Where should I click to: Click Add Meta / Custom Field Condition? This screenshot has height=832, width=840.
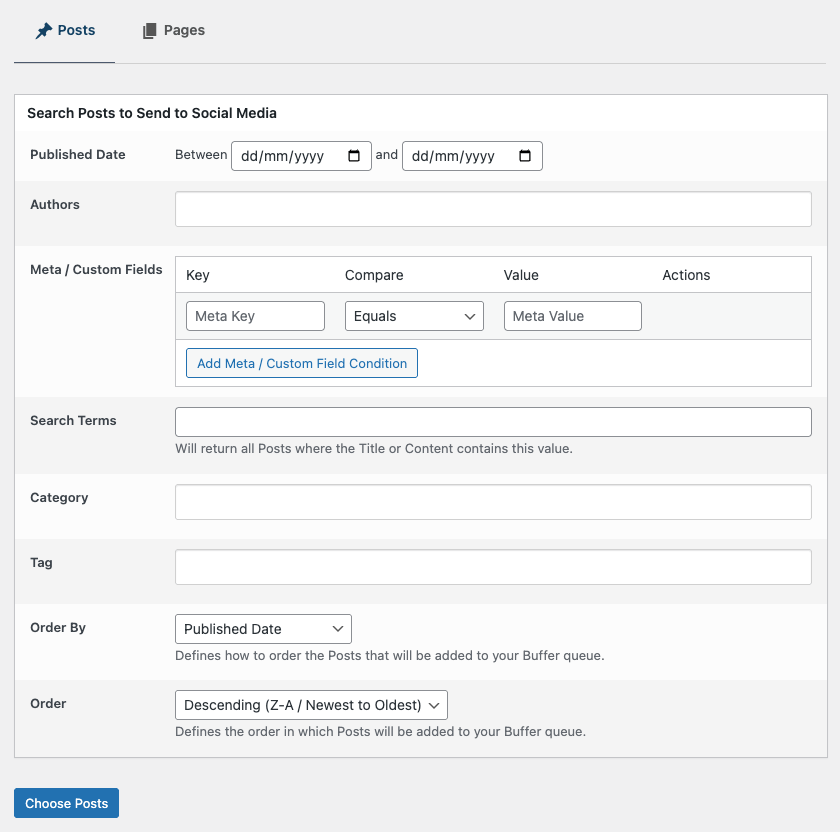[302, 363]
